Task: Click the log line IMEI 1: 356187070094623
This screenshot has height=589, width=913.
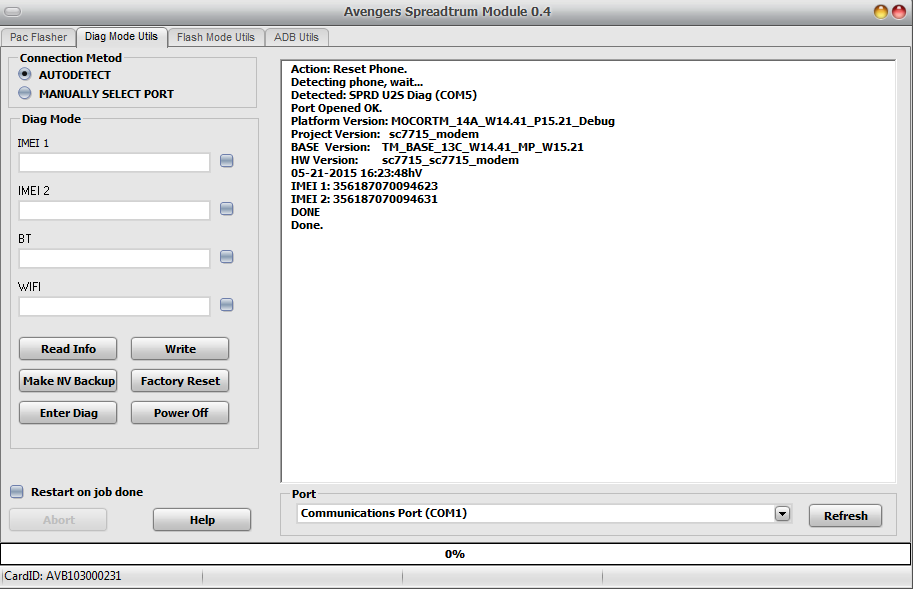Action: pos(365,186)
